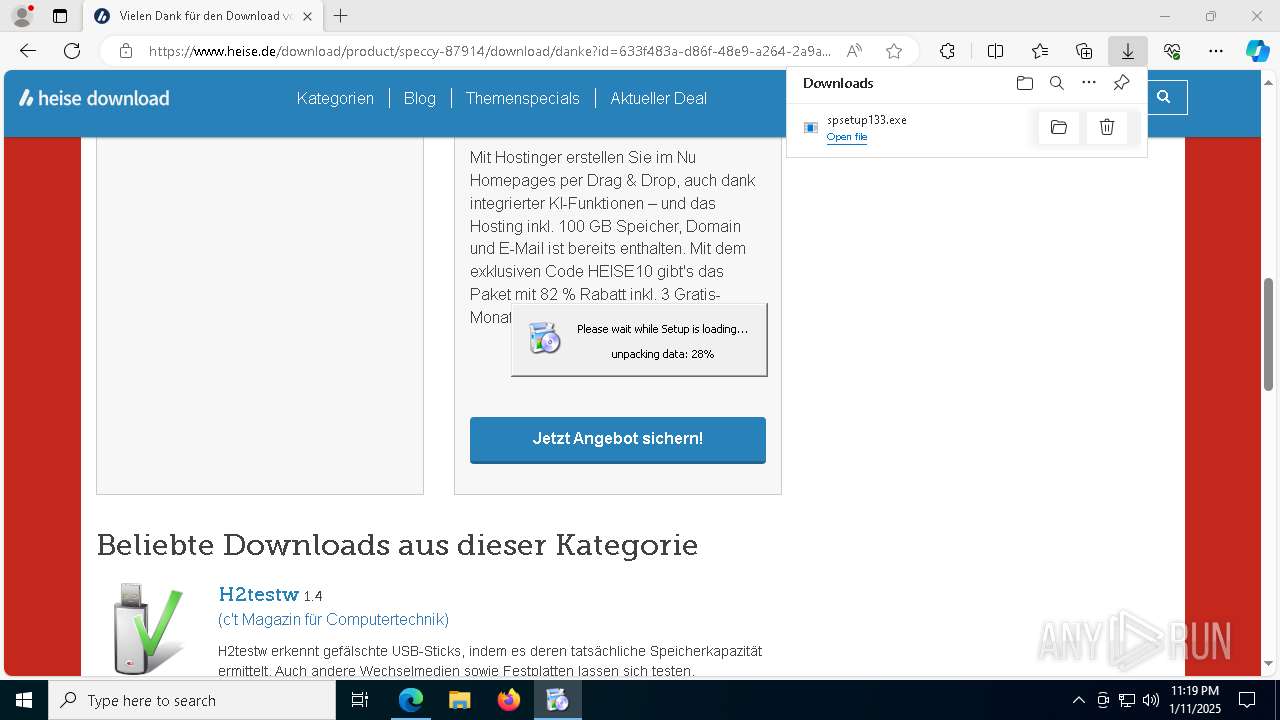Screen dimensions: 1280x720
Task: Open Edge Settings and more menu
Action: pyautogui.click(x=1216, y=51)
